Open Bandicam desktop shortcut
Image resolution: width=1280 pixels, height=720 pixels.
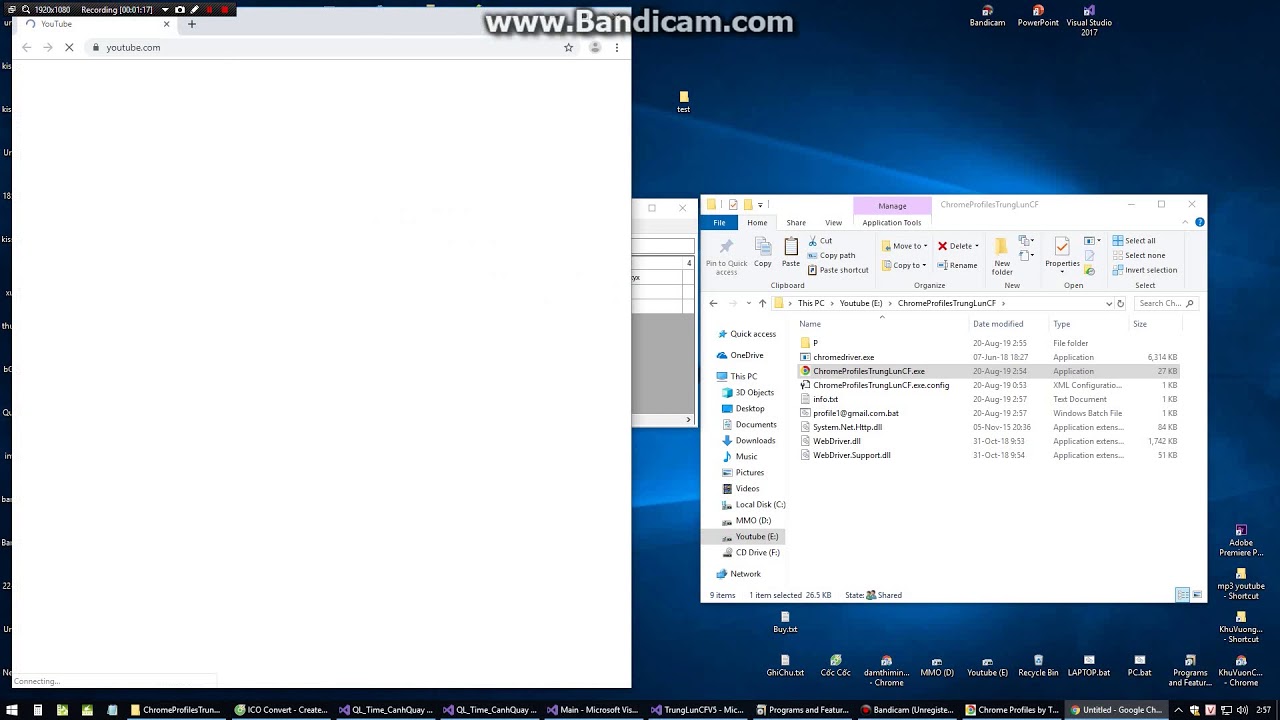(x=987, y=16)
